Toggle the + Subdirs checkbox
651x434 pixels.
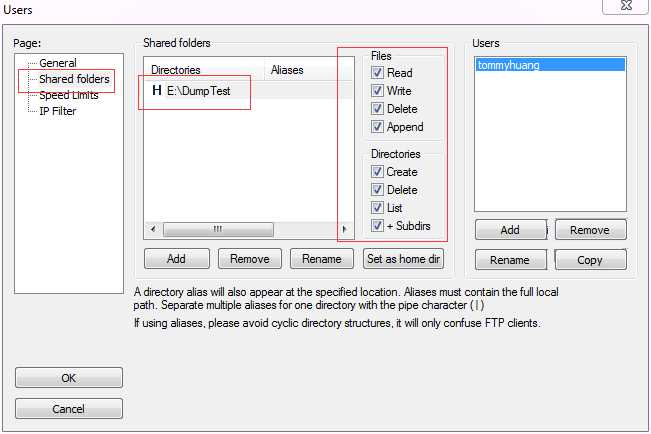pyautogui.click(x=377, y=226)
